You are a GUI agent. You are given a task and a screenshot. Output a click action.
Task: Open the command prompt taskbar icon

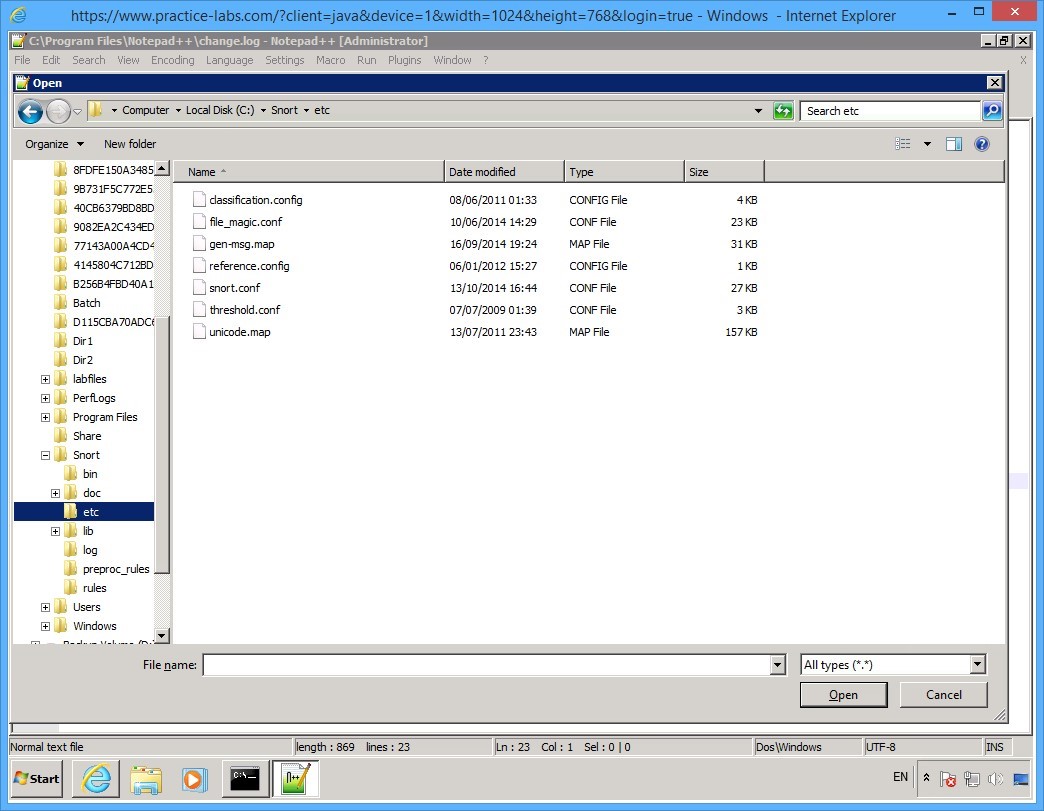tap(245, 779)
